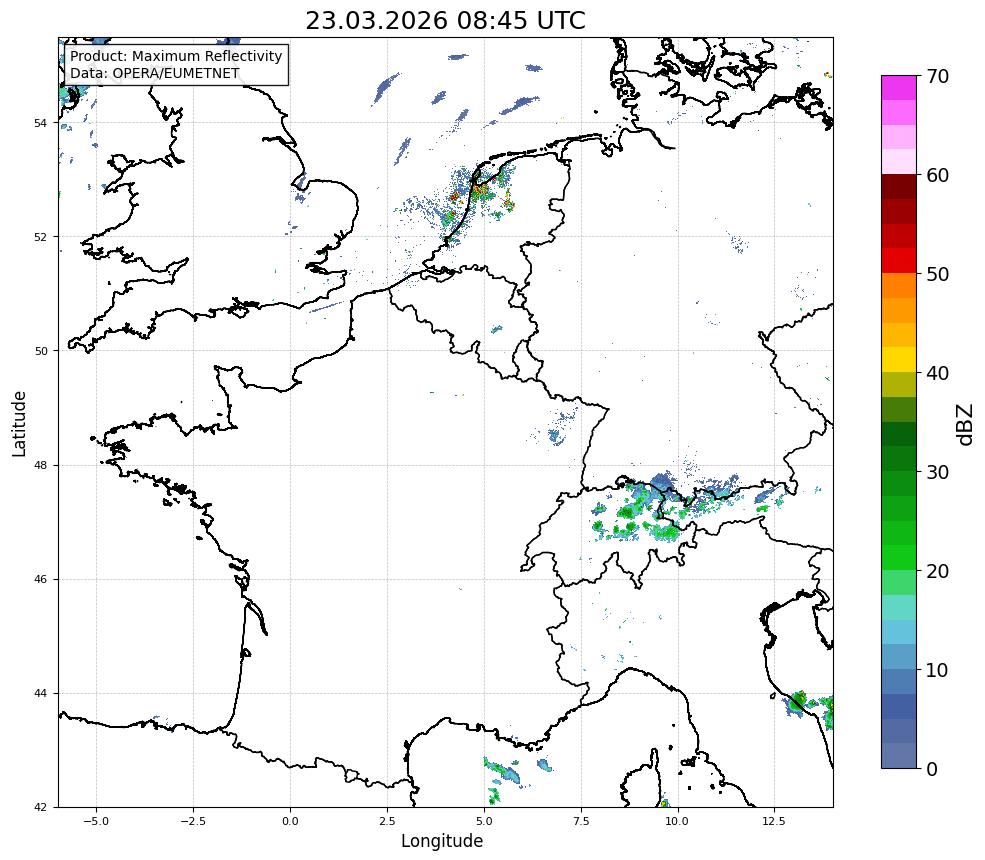Click the title timestamp 23.03.2026 08:45 UTC
The height and width of the screenshot is (860, 985).
point(445,21)
